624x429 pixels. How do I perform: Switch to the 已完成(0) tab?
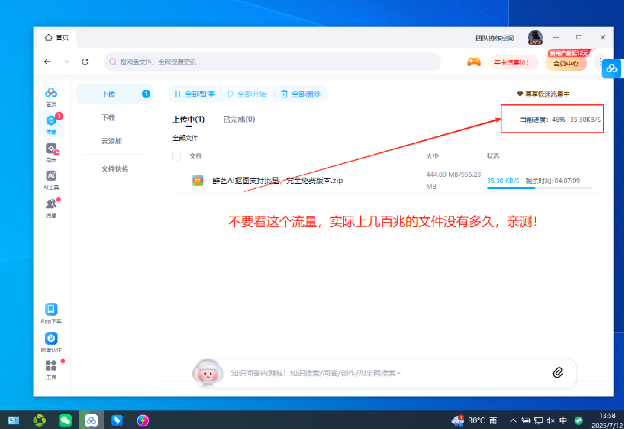(x=239, y=119)
